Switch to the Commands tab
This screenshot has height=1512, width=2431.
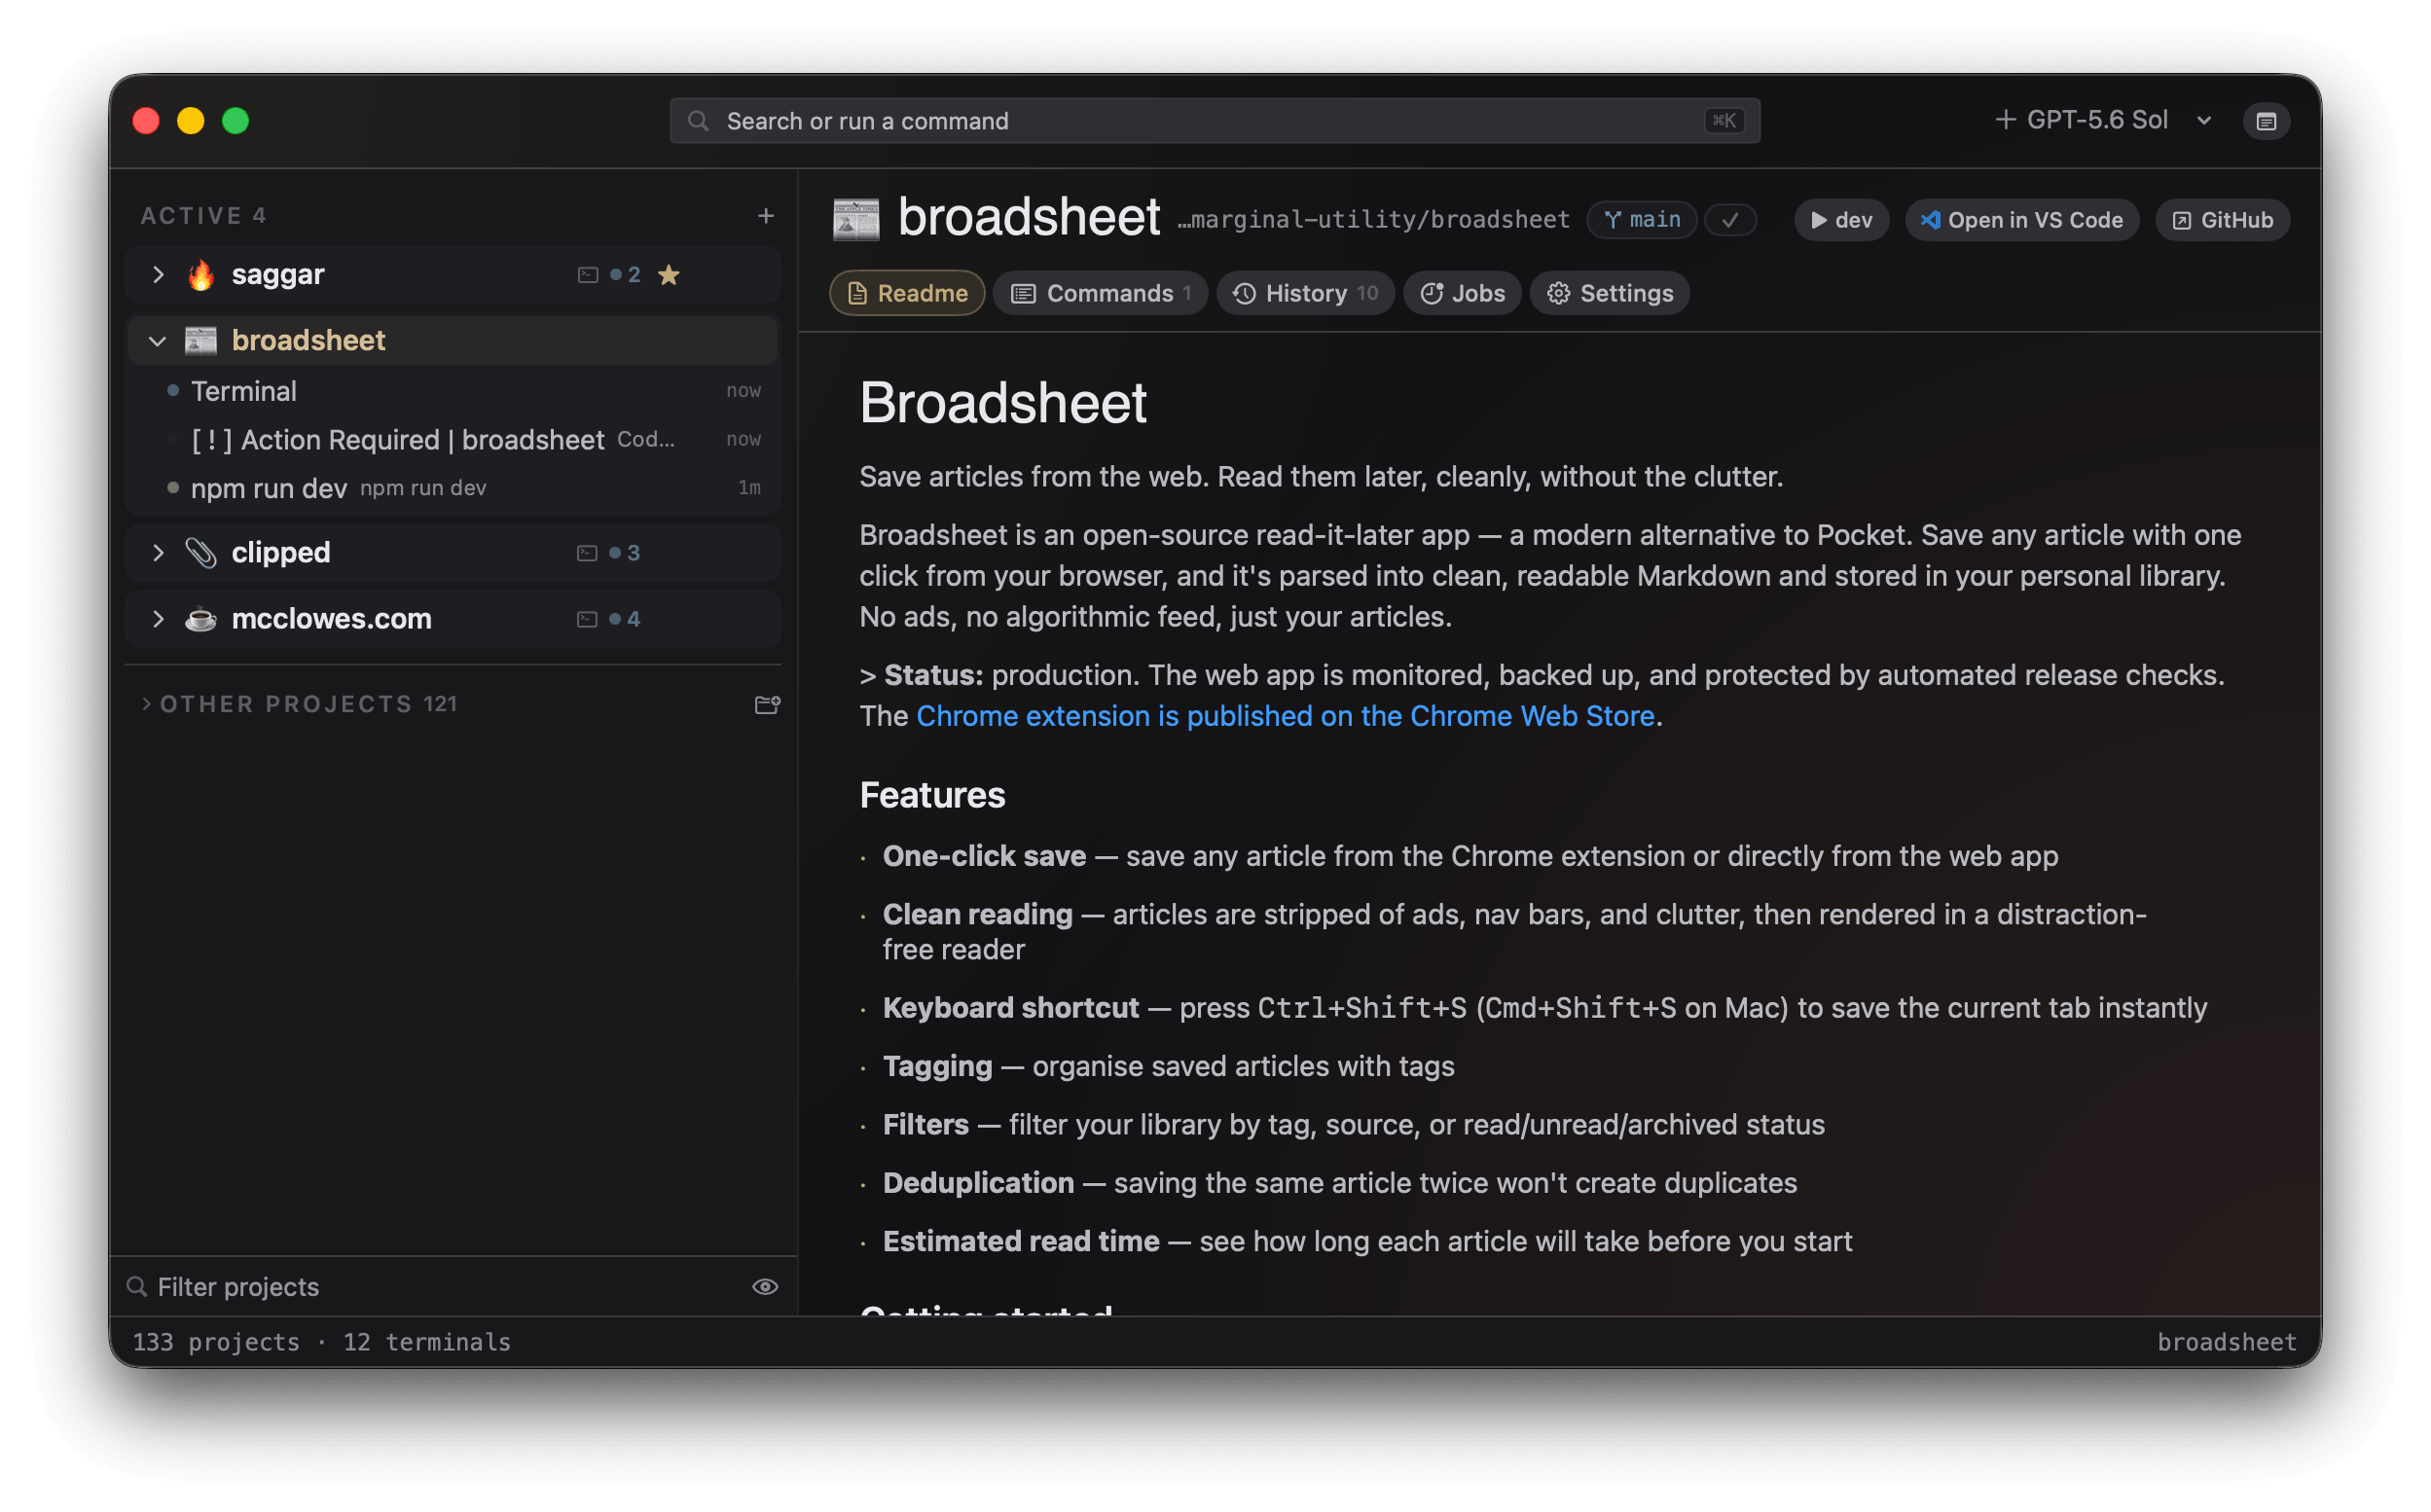[1100, 293]
